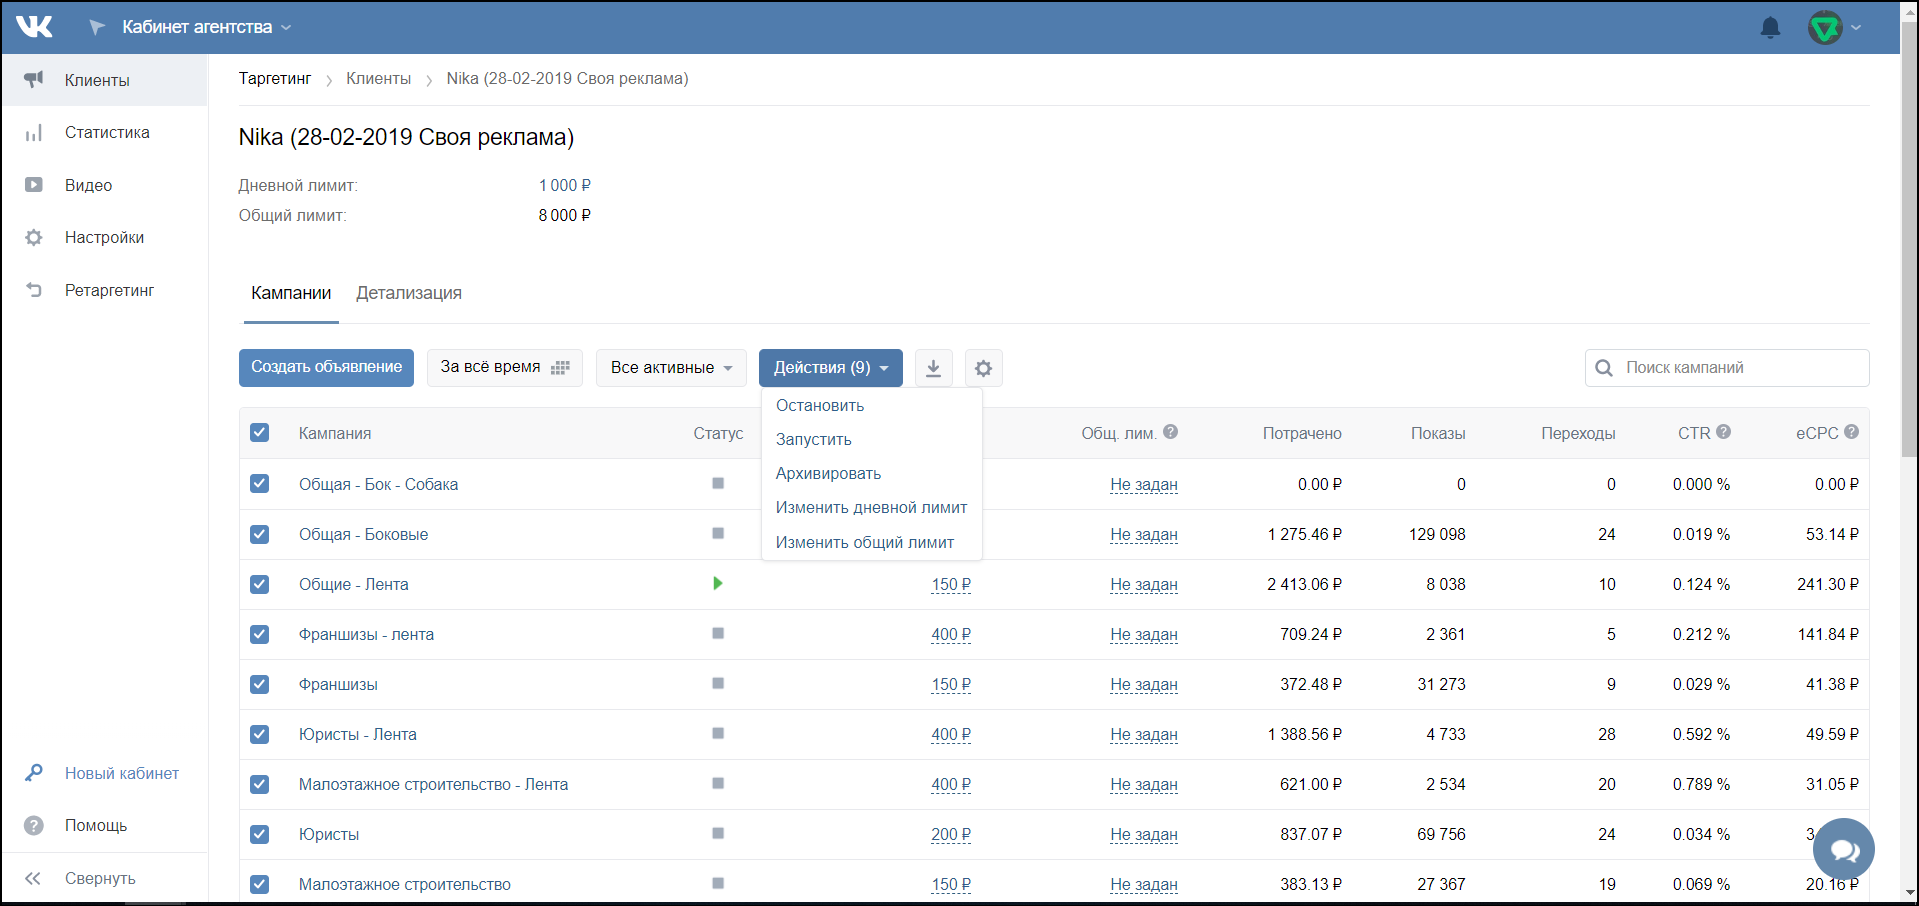The image size is (1919, 906).
Task: Edit daily limit 200 ₽ for Юристы
Action: pyautogui.click(x=951, y=834)
